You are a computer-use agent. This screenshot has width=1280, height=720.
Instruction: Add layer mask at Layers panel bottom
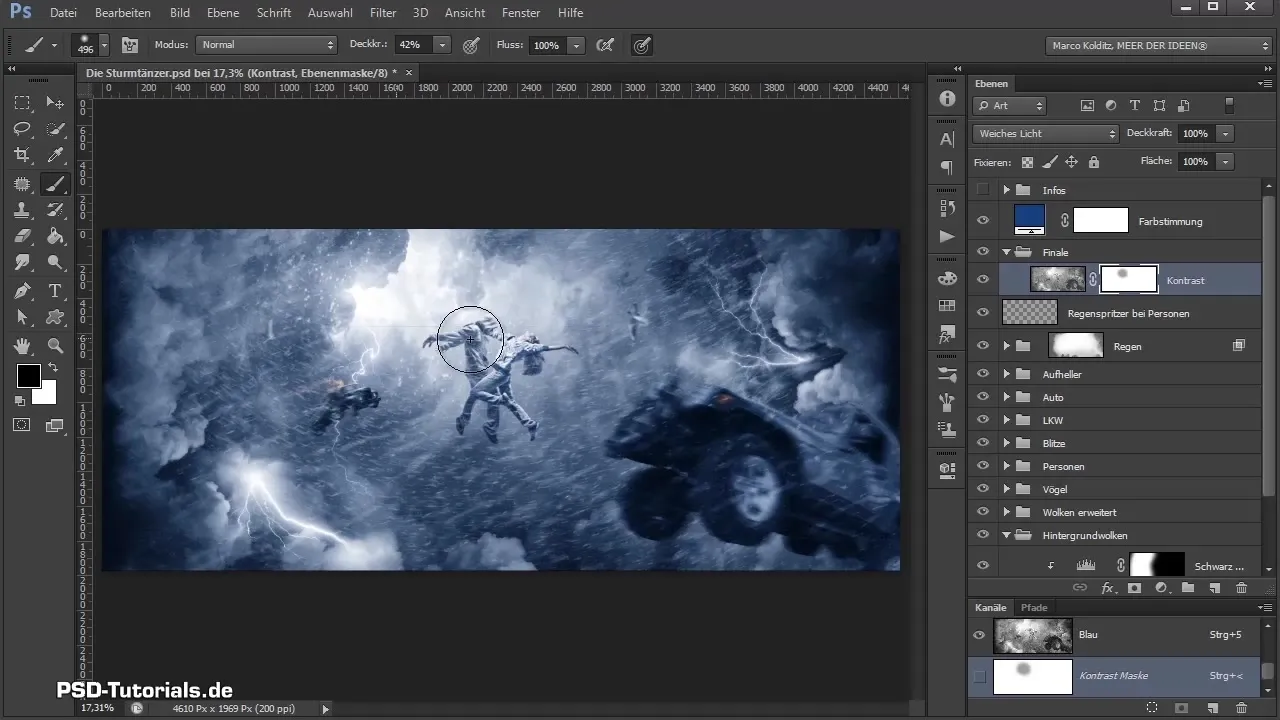click(1134, 589)
